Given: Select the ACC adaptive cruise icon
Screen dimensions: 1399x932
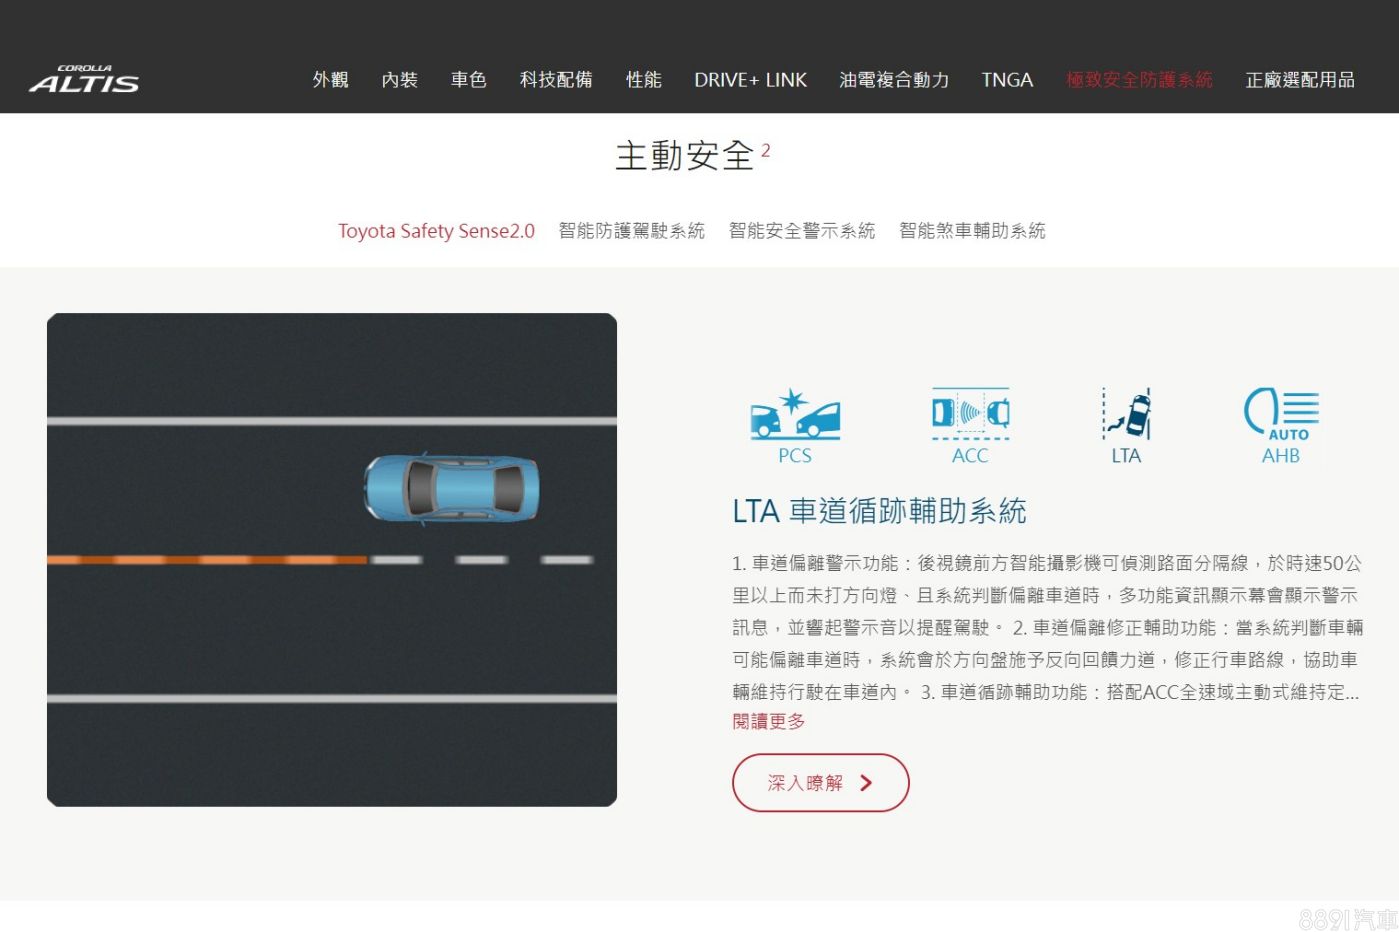Looking at the screenshot, I should [x=970, y=425].
